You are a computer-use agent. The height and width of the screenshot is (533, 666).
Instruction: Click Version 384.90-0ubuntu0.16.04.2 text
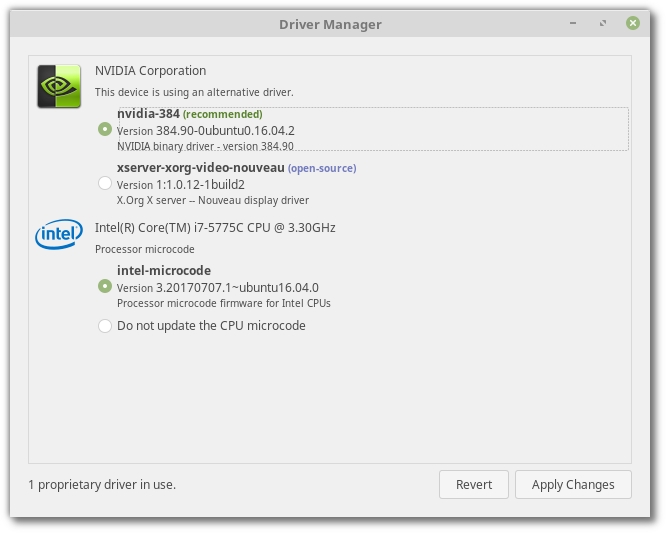pyautogui.click(x=206, y=131)
